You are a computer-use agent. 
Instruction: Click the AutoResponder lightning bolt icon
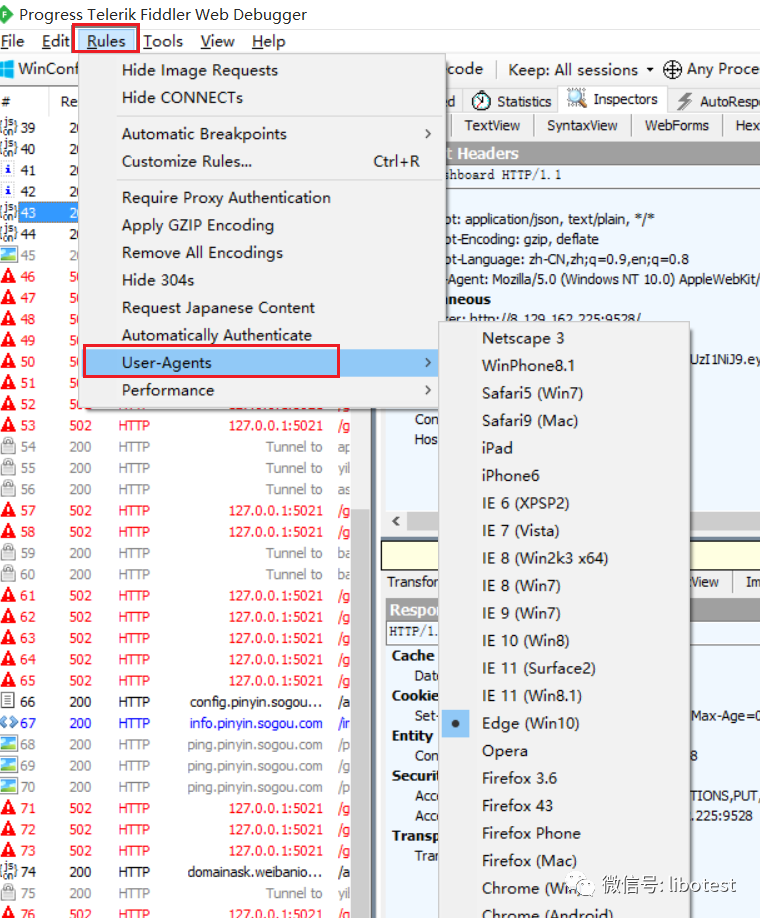tap(684, 101)
